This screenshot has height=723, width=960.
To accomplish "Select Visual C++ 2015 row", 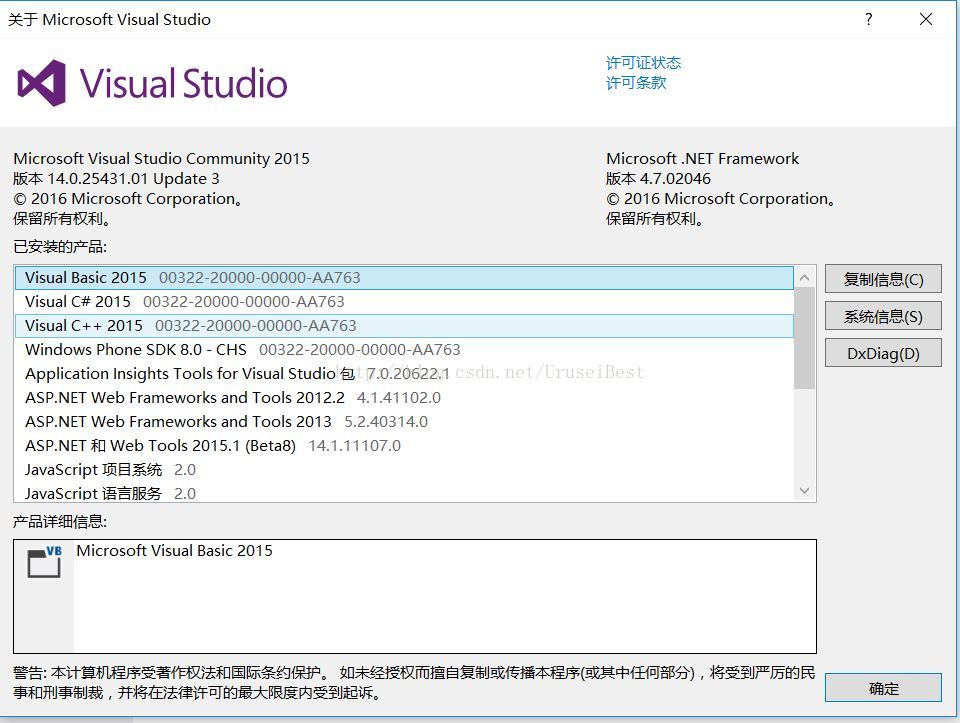I will pos(404,325).
